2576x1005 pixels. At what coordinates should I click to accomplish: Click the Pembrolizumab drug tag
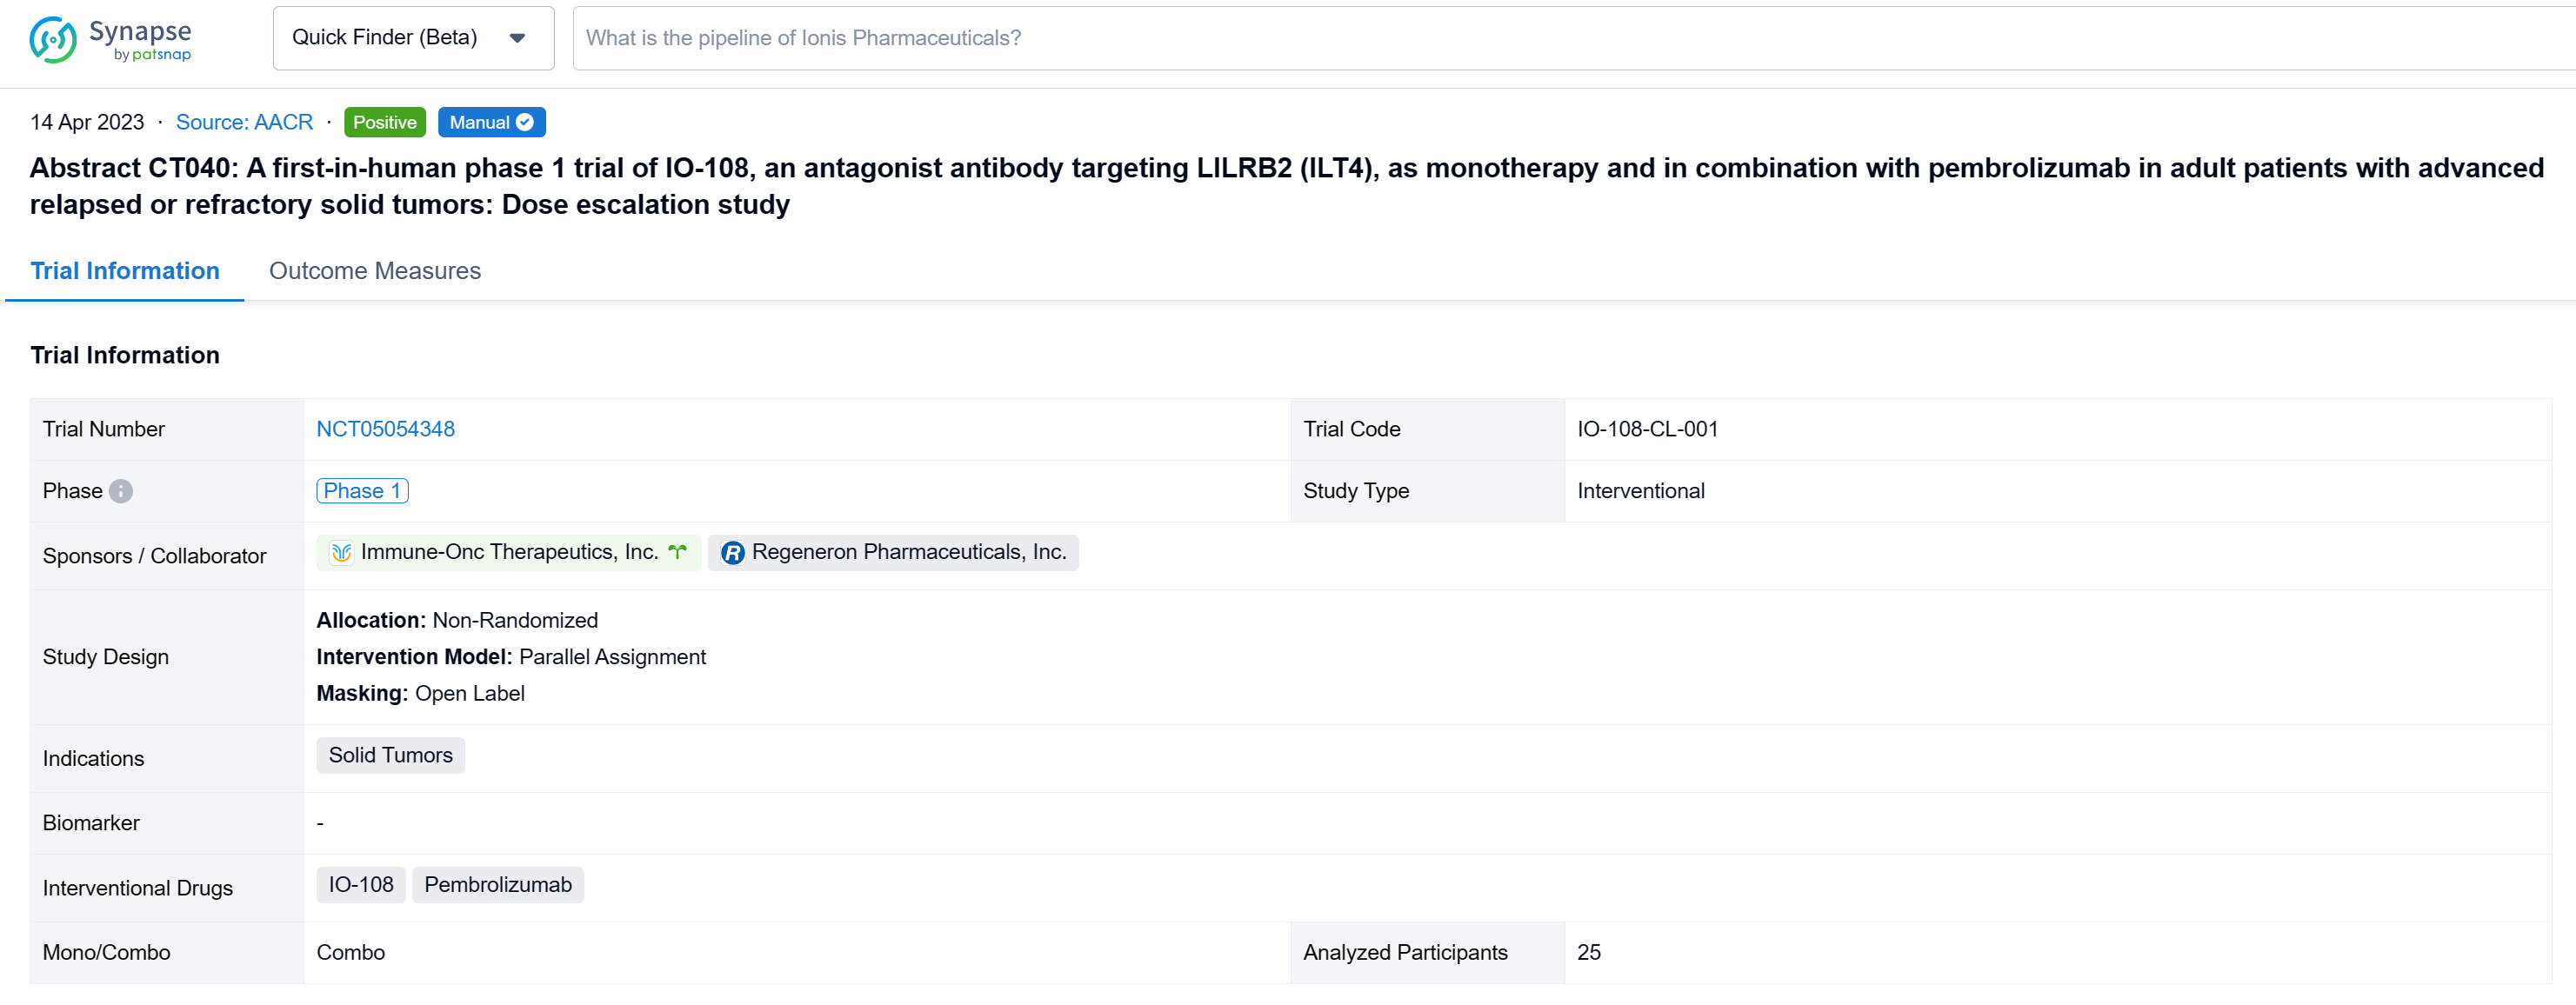click(498, 885)
